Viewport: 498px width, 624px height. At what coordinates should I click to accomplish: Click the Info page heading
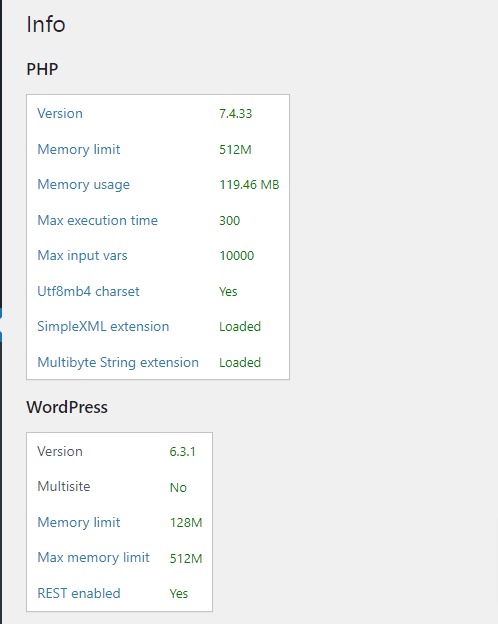point(46,24)
